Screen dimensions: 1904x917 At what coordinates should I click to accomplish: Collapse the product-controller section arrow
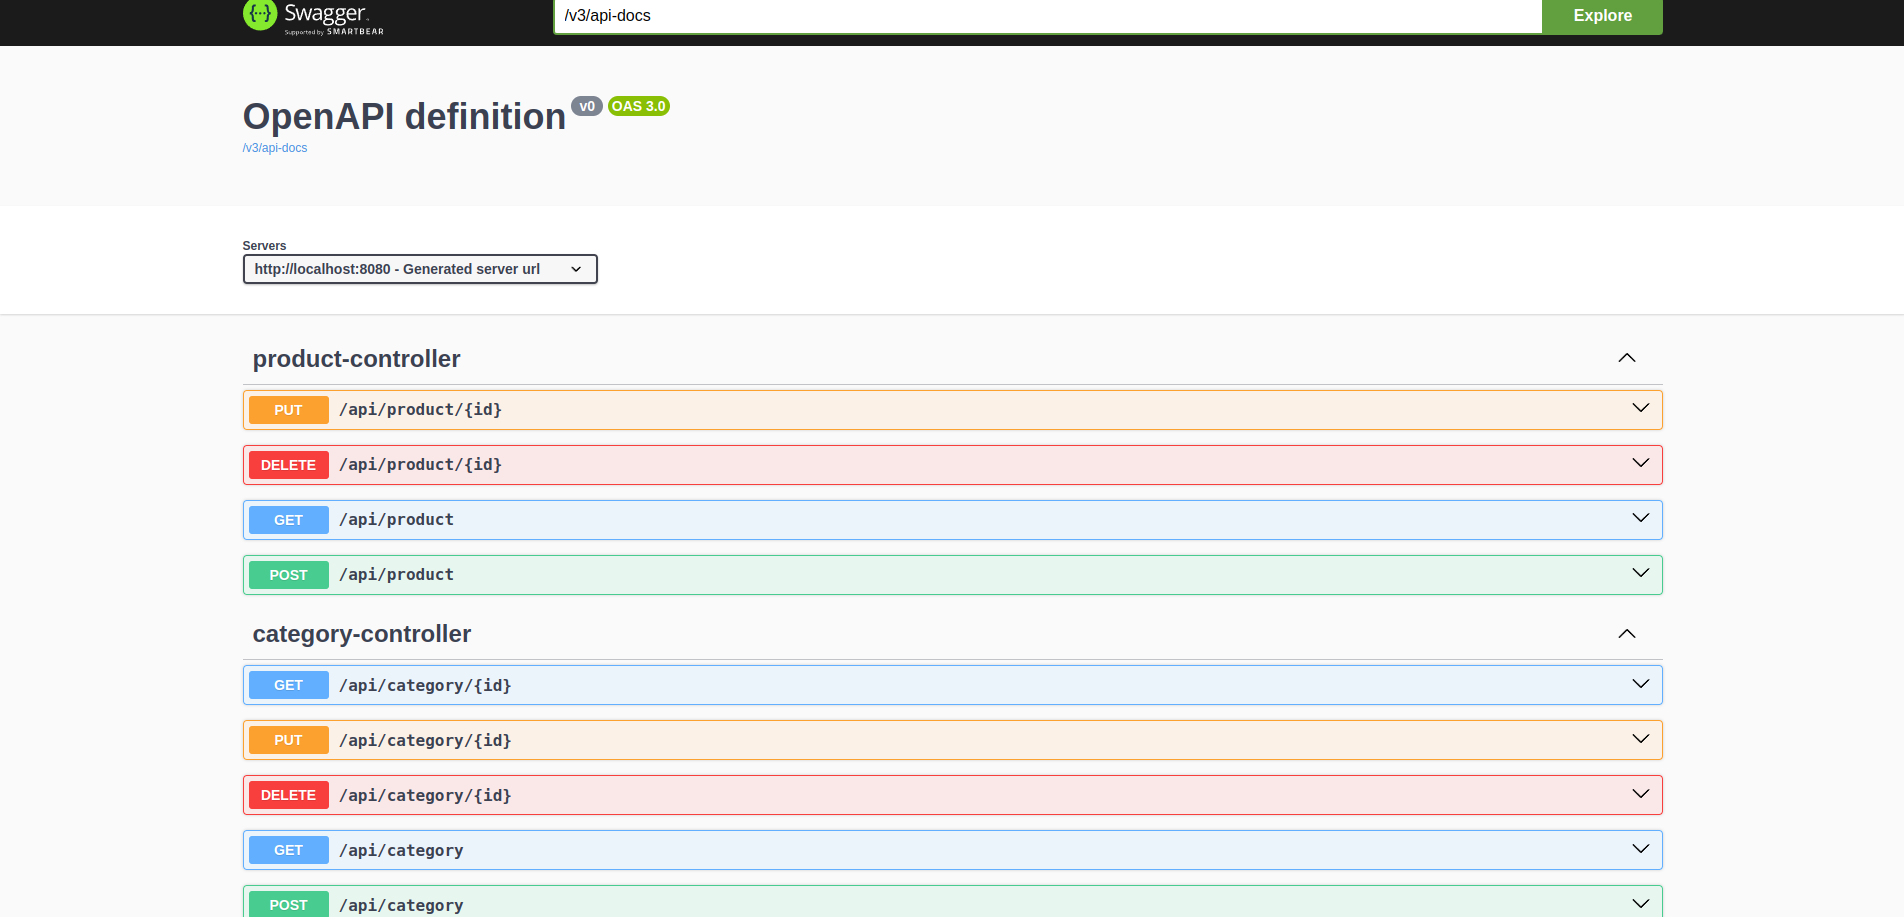point(1627,358)
